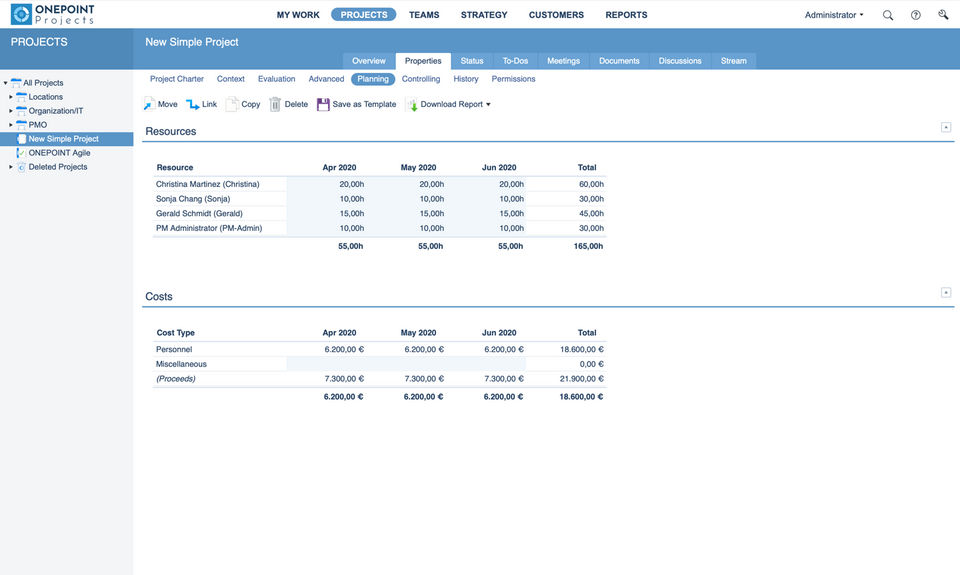Click the settings wrench icon

coord(942,15)
